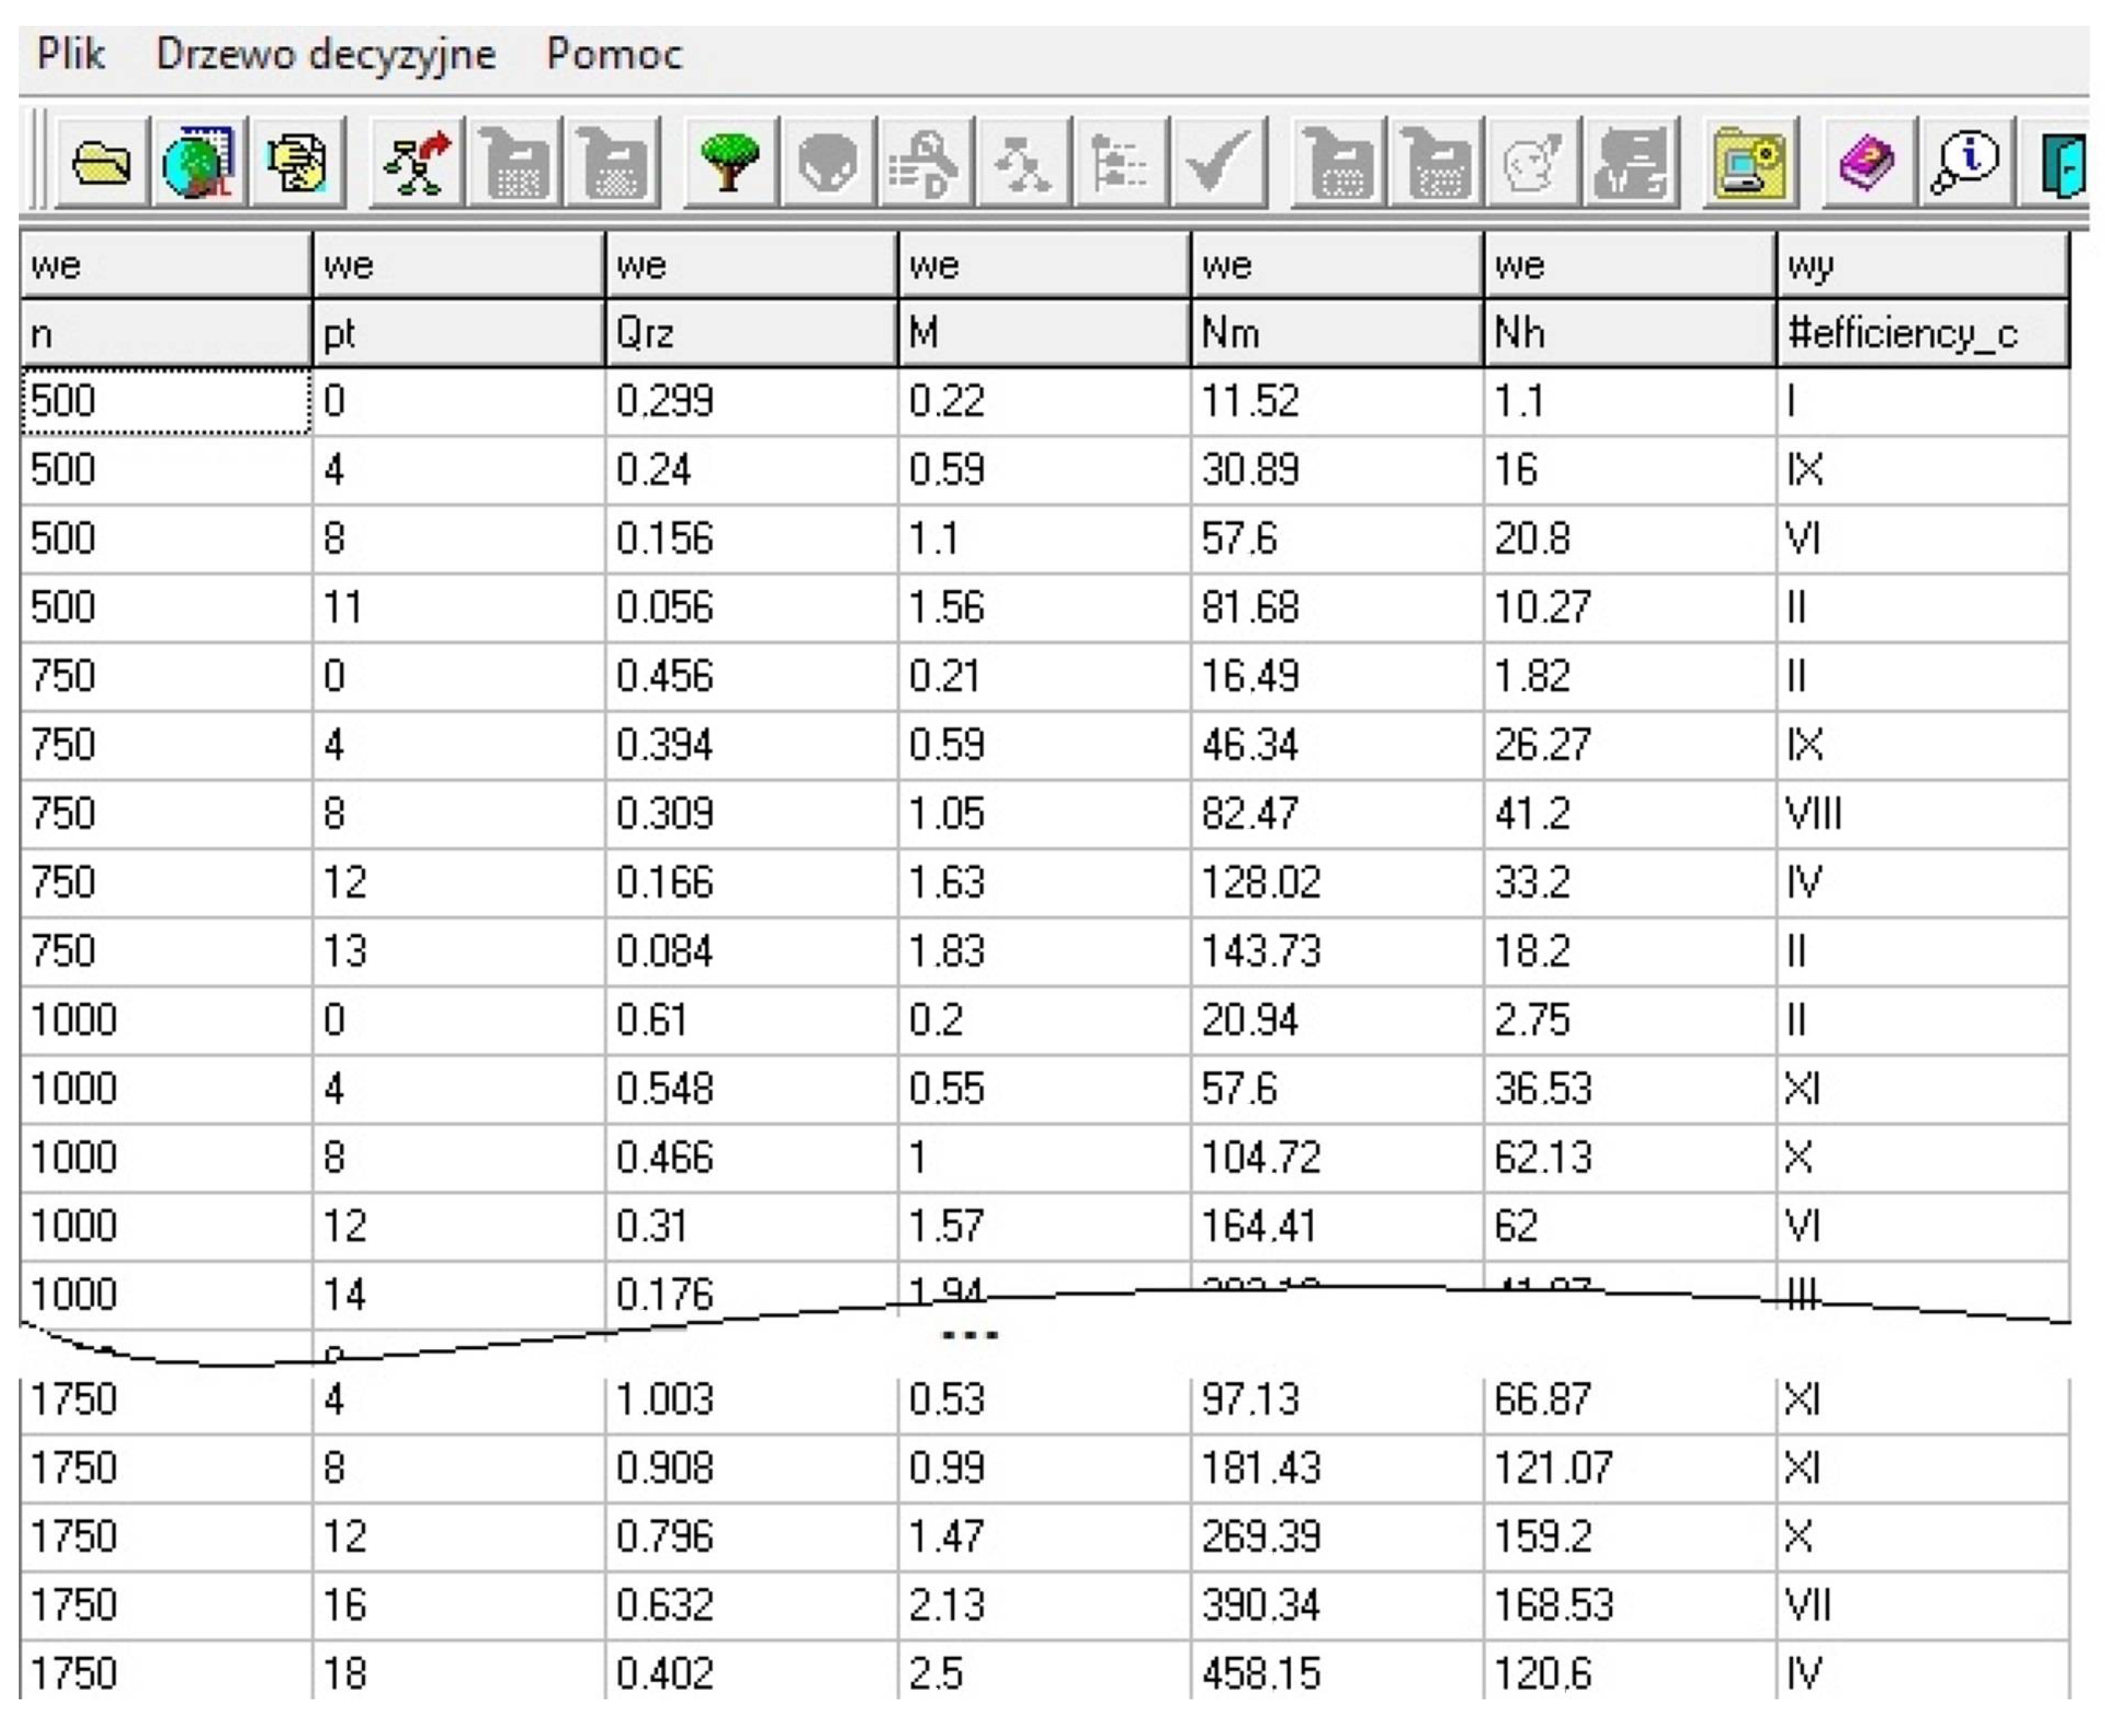2105x1736 pixels.
Task: Click the #efficiency_c column header
Action: (1920, 333)
